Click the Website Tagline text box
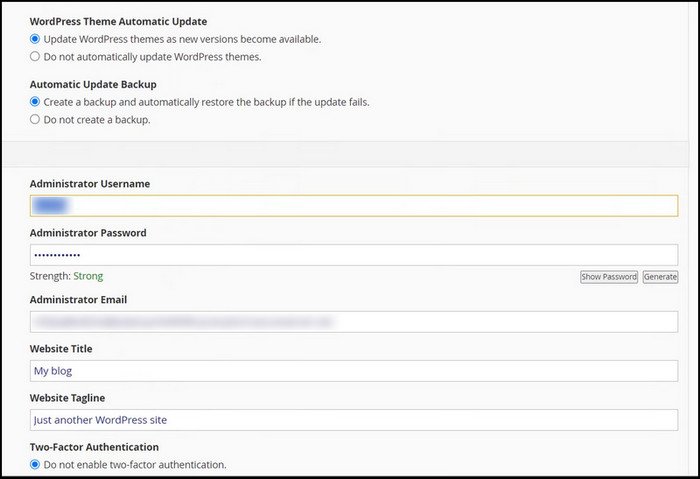Screen dimensions: 700x479 [354, 420]
